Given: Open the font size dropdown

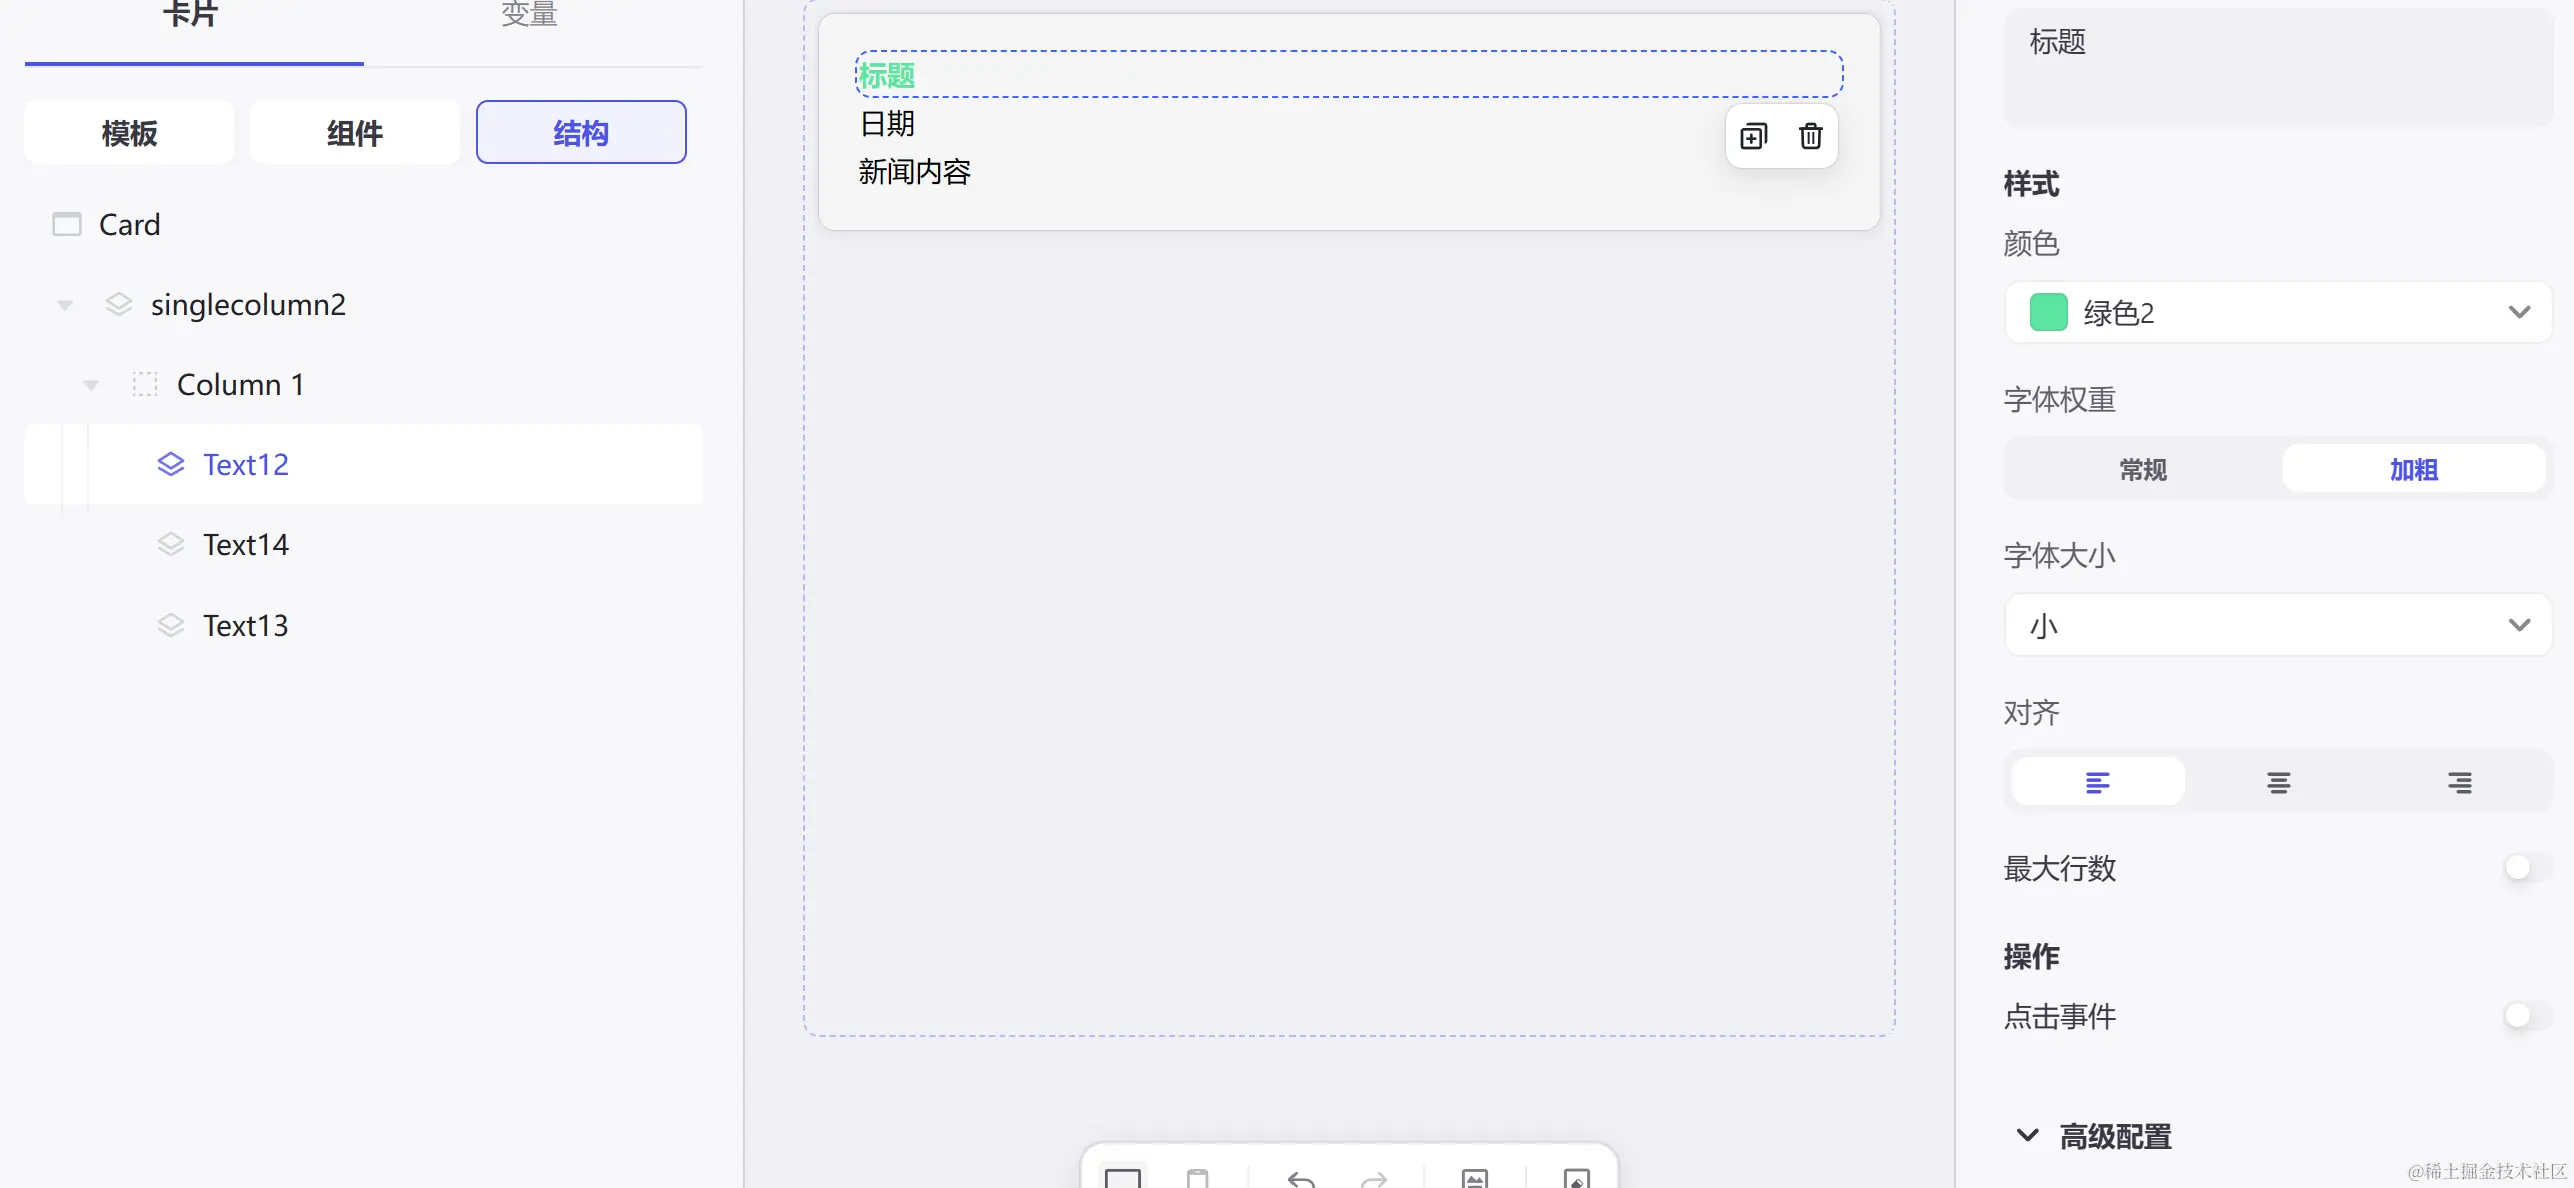Looking at the screenshot, I should (2278, 625).
